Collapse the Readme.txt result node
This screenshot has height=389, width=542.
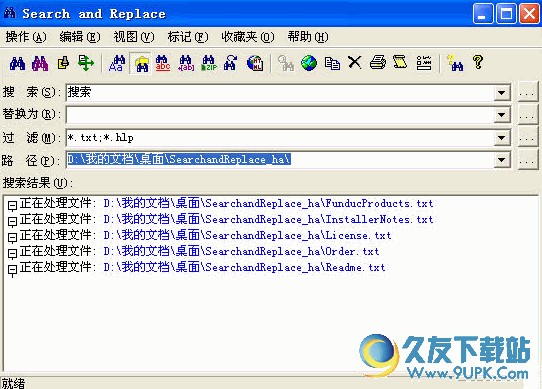pyautogui.click(x=12, y=269)
